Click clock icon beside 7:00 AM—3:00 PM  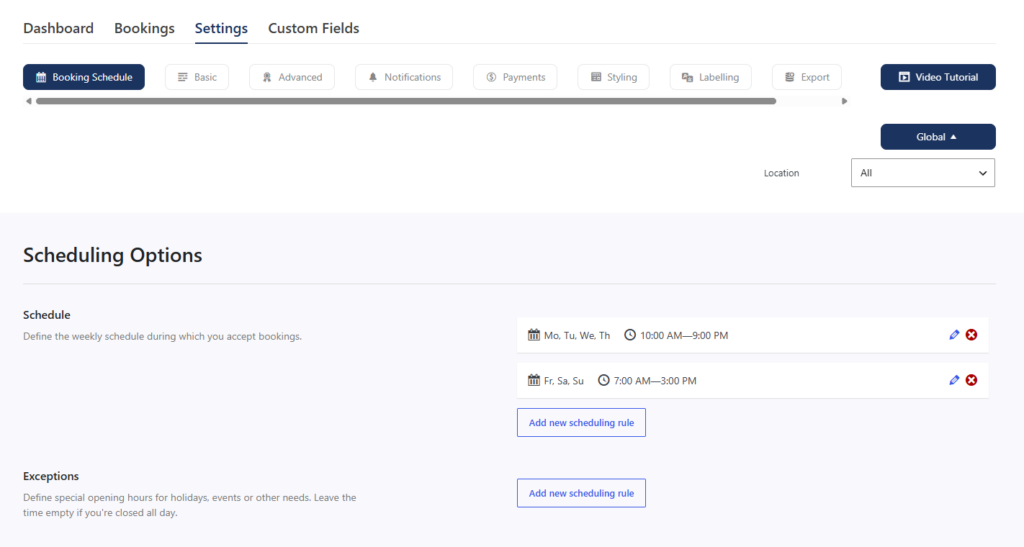603,380
